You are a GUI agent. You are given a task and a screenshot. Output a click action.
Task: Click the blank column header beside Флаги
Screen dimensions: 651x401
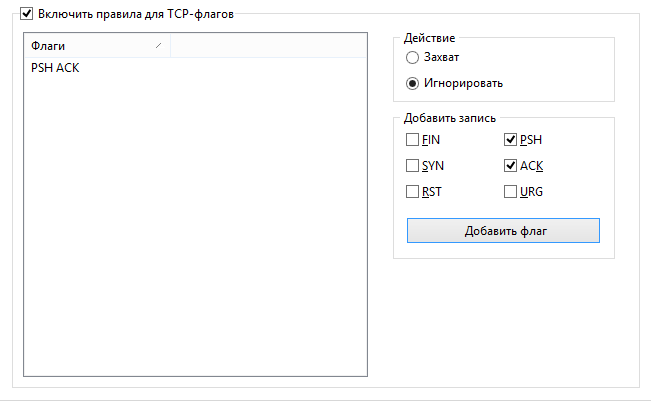click(268, 46)
